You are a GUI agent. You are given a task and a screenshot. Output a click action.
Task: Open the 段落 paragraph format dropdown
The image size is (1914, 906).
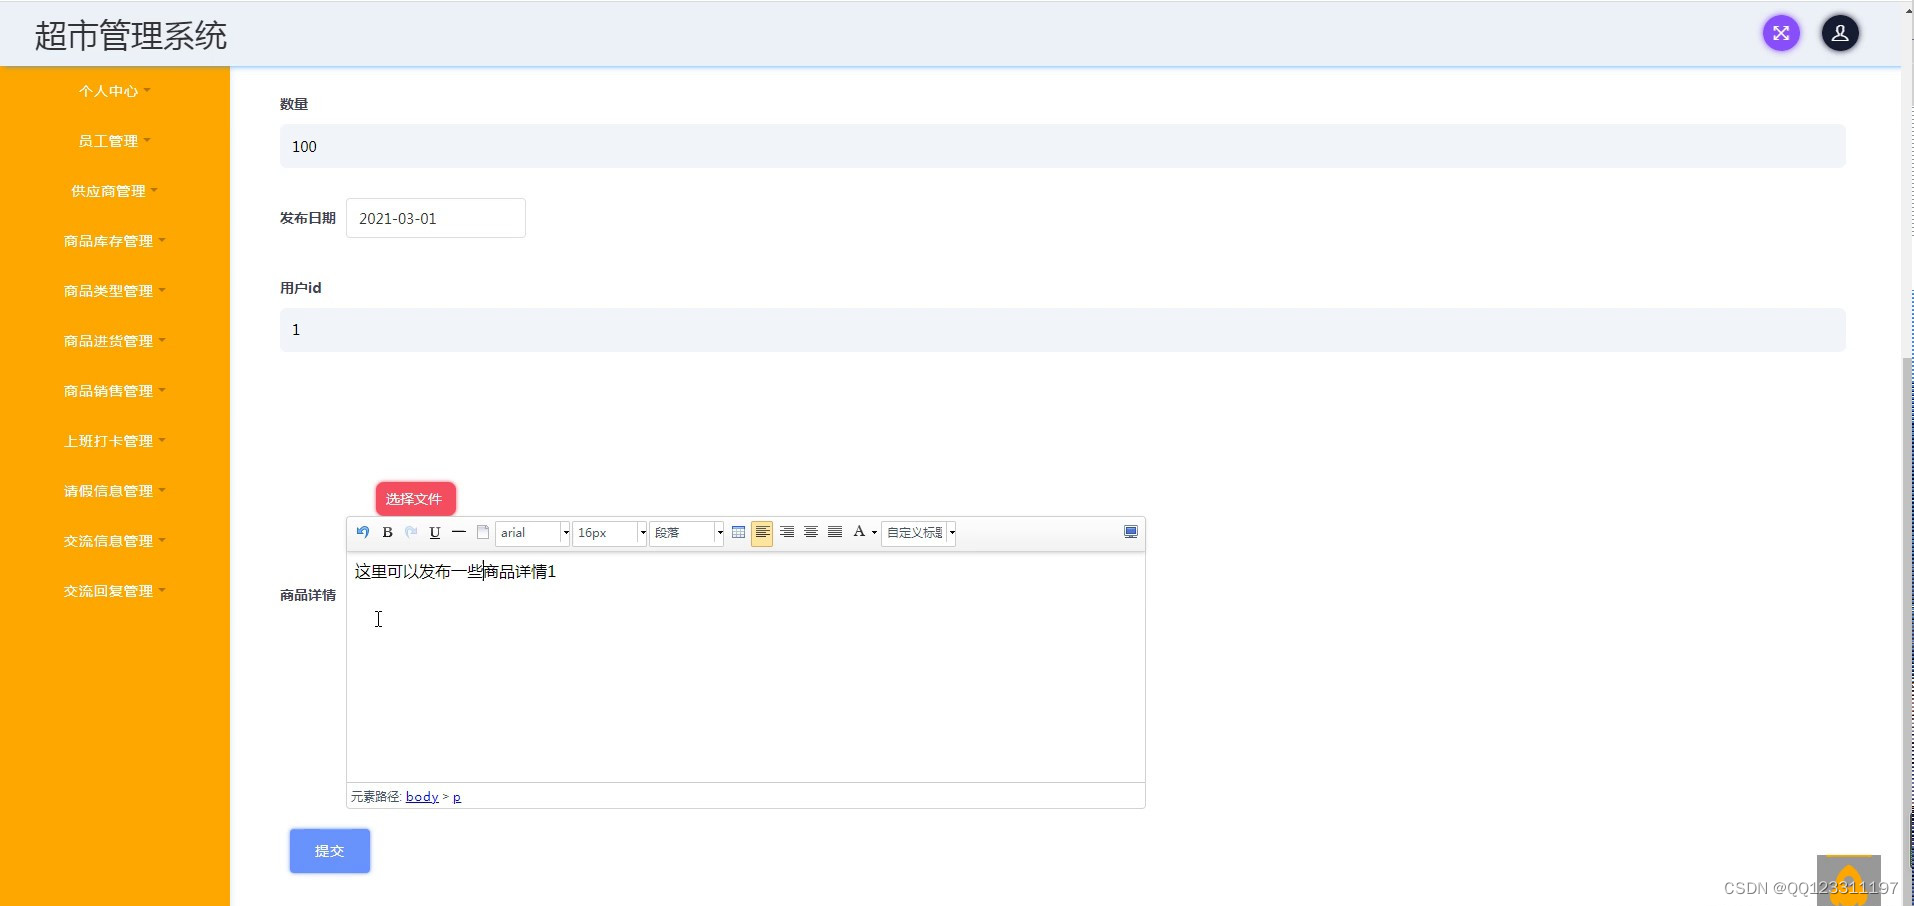pyautogui.click(x=687, y=533)
